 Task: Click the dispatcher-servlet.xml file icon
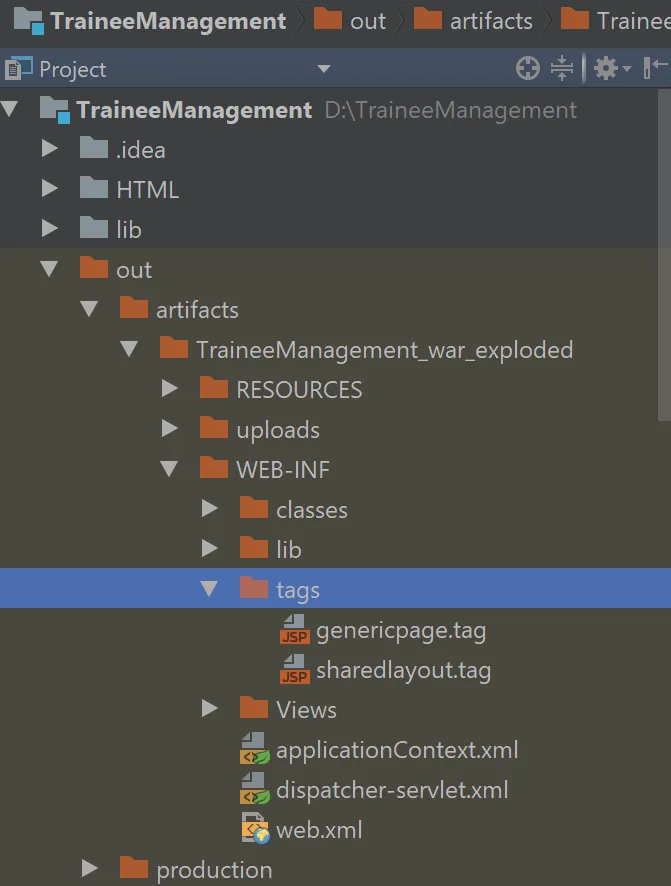tap(254, 790)
